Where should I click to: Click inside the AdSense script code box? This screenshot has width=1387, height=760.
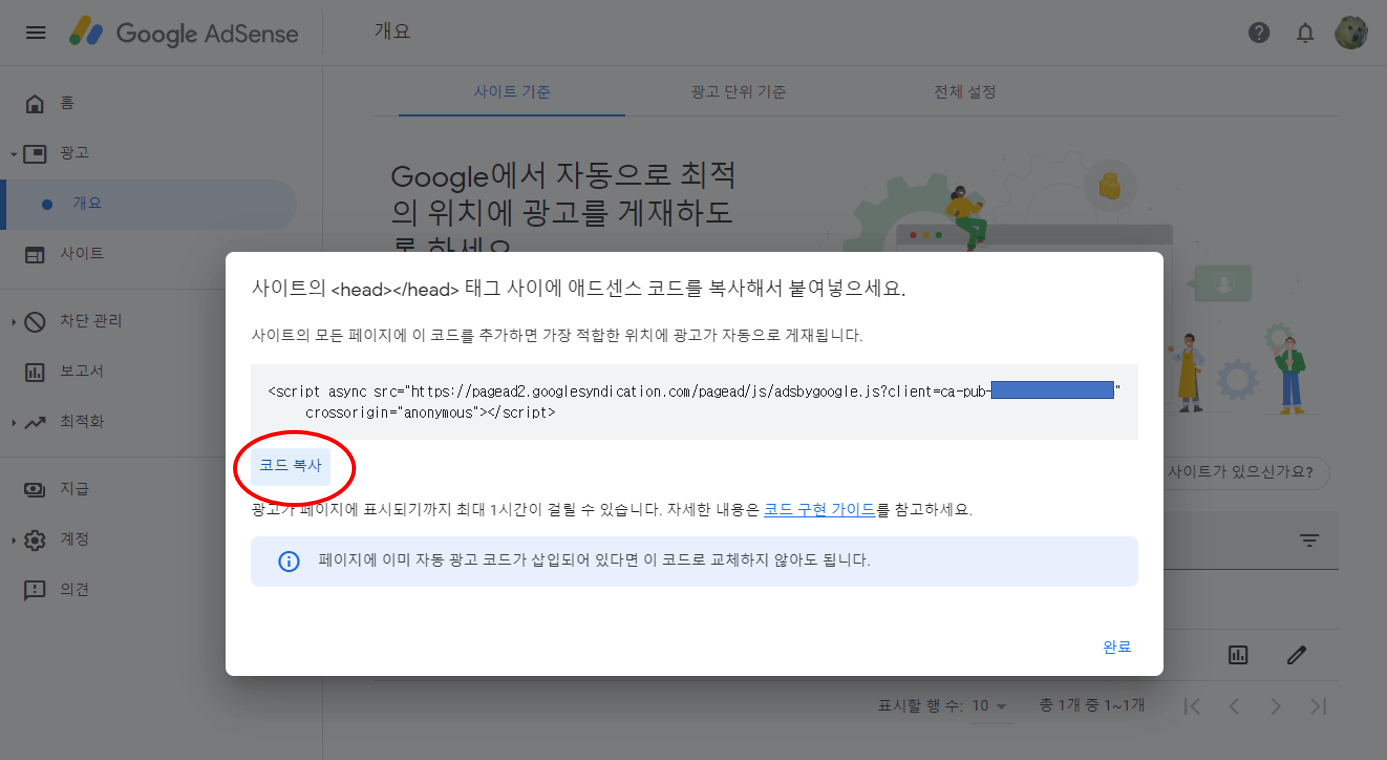point(694,402)
